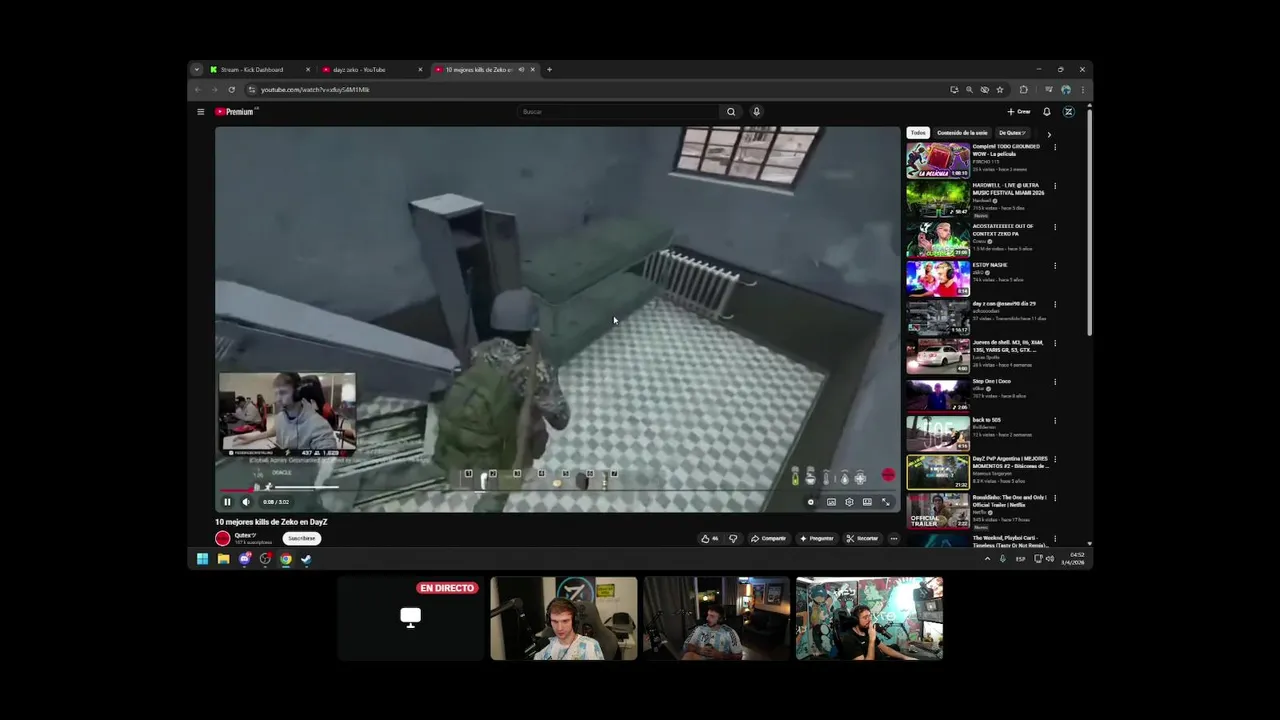Open ESTOY NASHE video
Viewport: 1280px width, 720px height.
[938, 277]
